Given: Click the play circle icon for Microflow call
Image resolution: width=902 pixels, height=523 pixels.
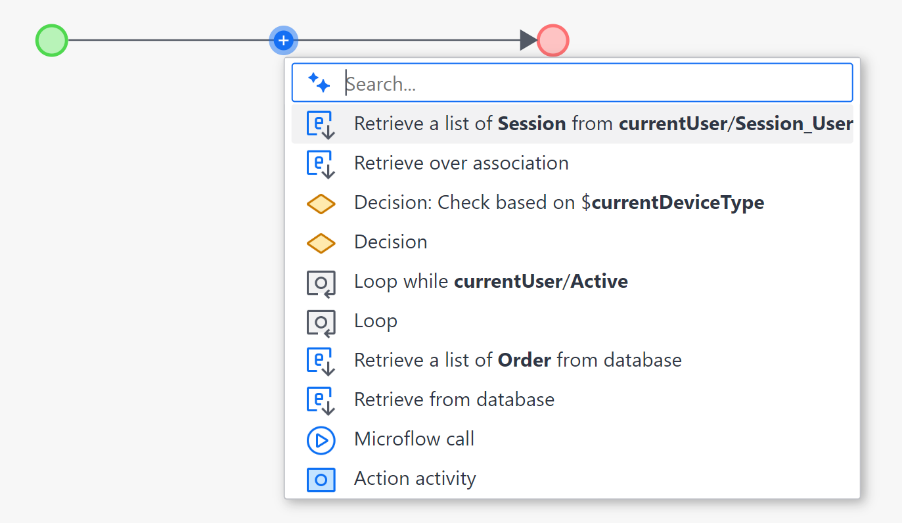Looking at the screenshot, I should (x=320, y=440).
